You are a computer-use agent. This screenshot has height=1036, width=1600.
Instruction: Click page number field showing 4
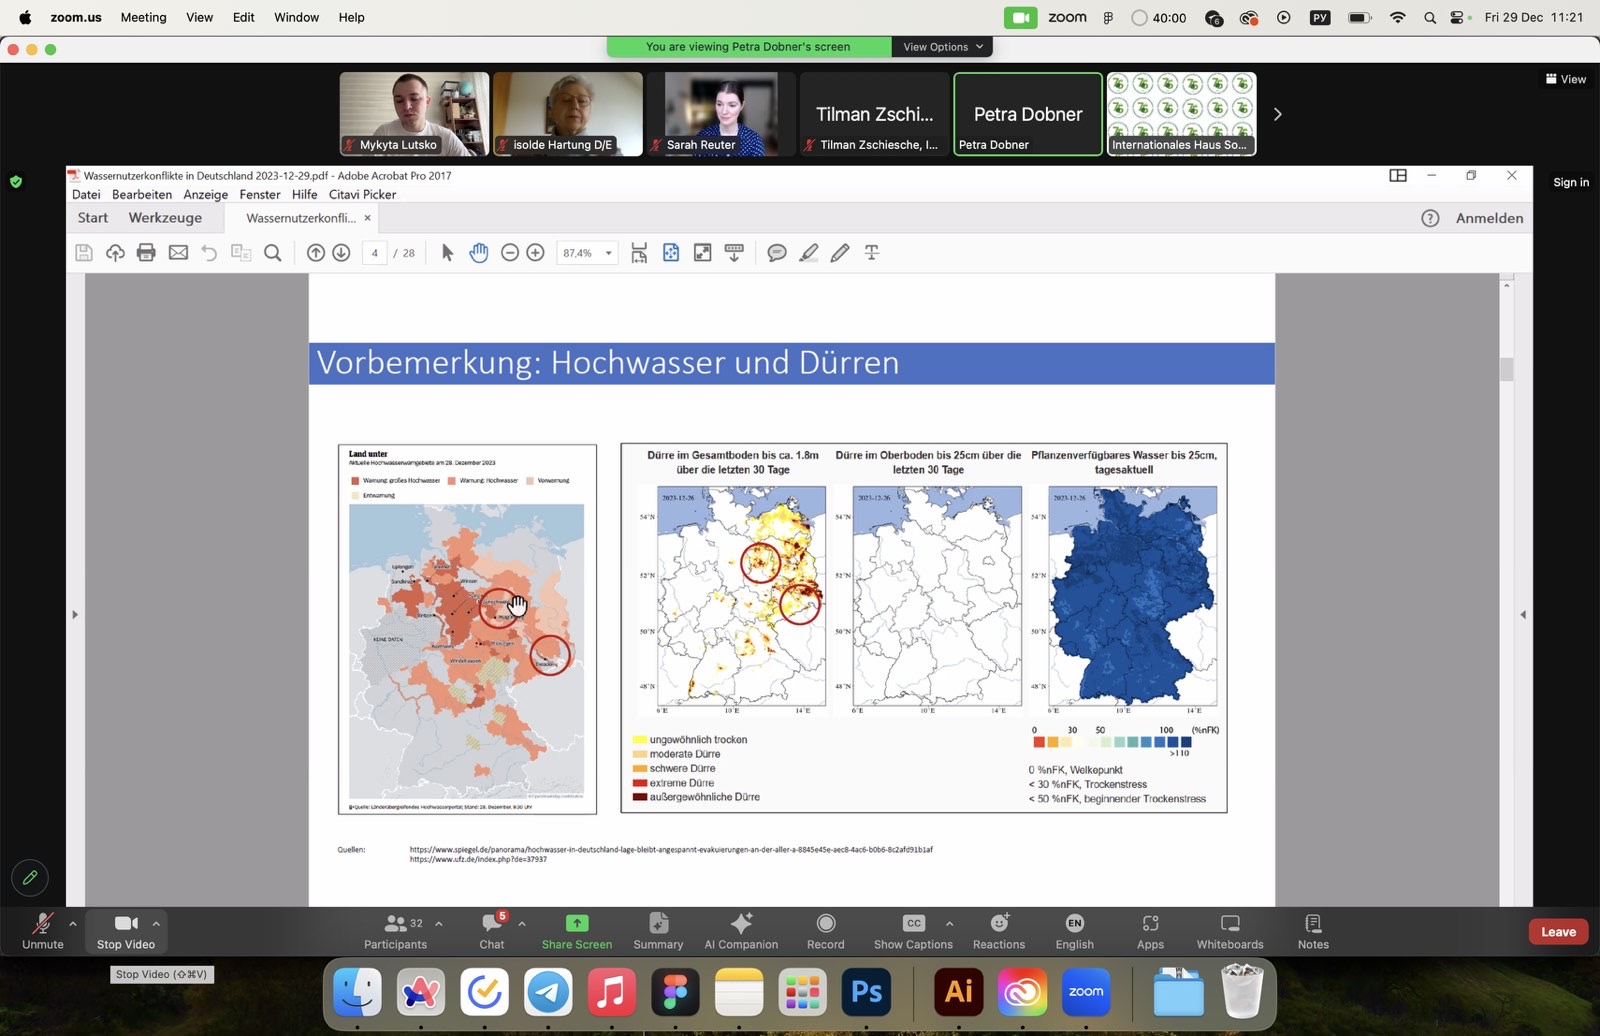[374, 253]
